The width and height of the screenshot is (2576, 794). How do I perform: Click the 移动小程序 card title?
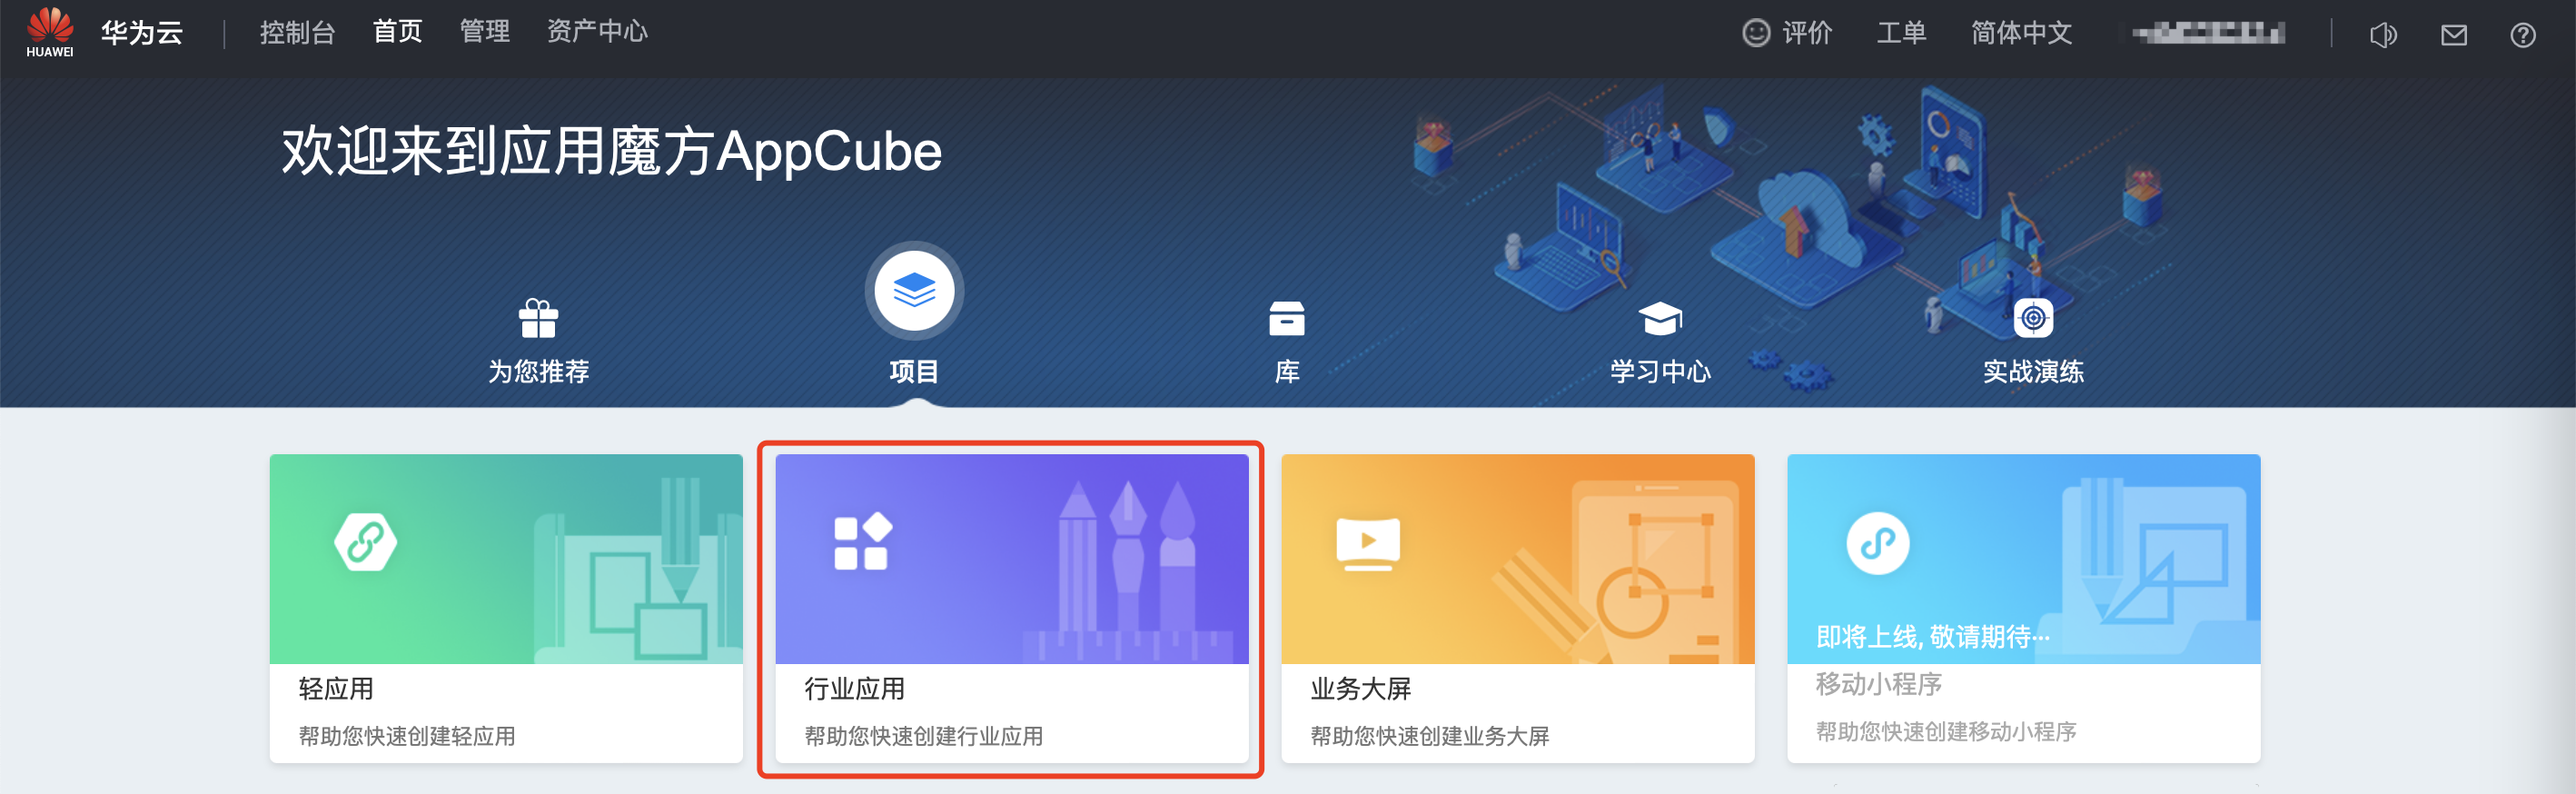1879,684
